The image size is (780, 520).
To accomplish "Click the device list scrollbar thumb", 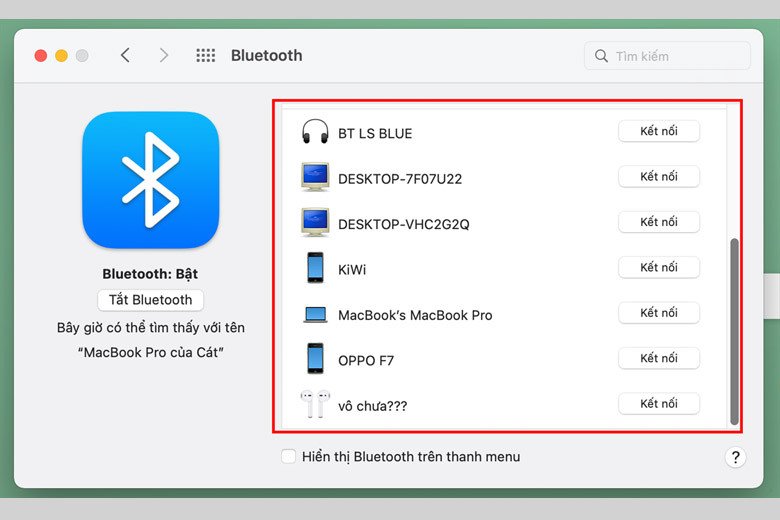I will pos(734,331).
